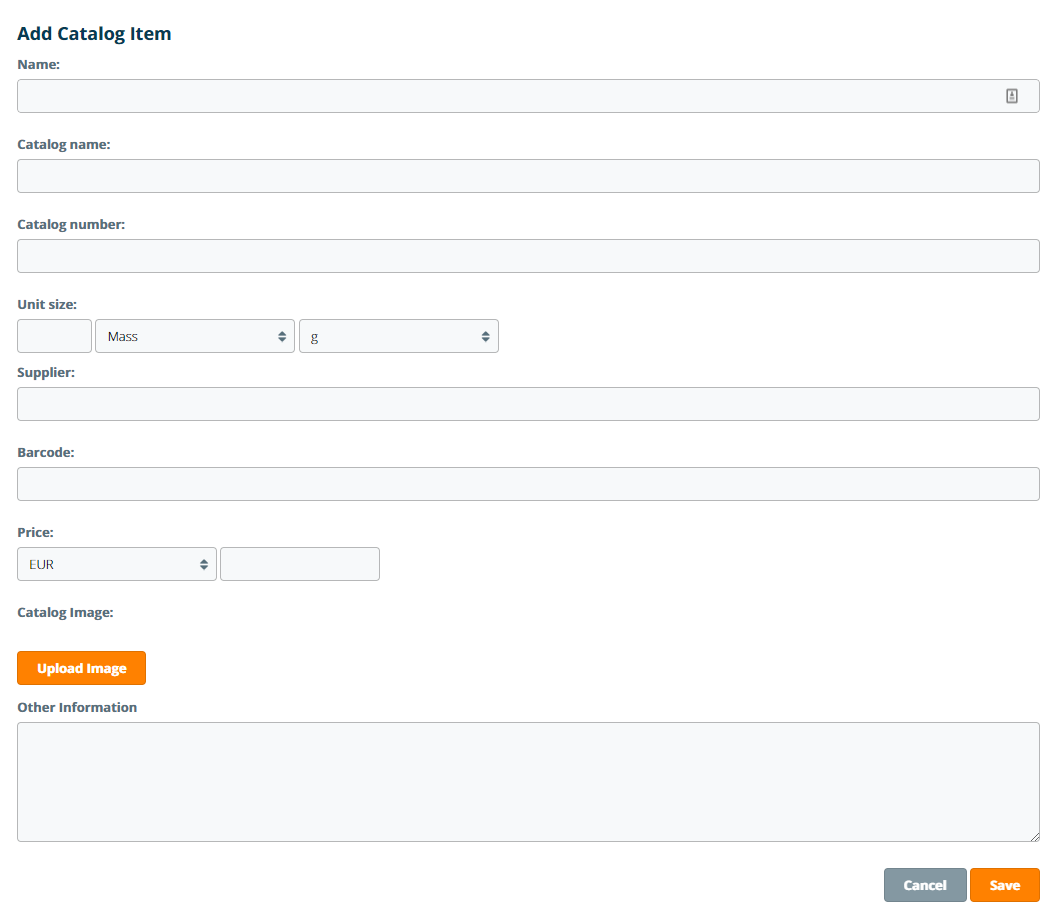Expand the g unit dropdown
Image resolution: width=1055 pixels, height=917 pixels.
398,336
